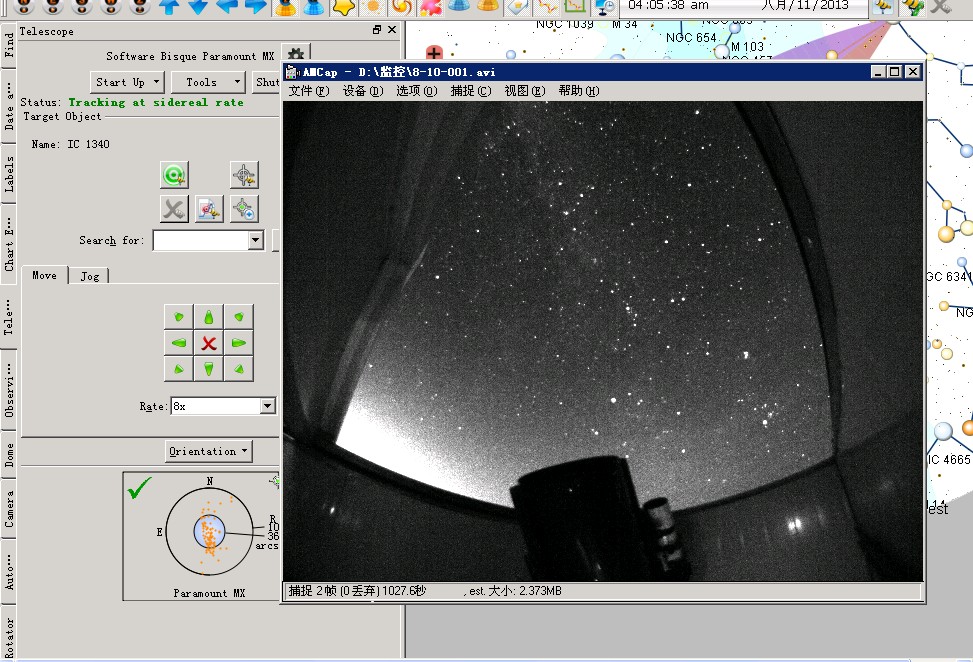Switch to the Move tab
The width and height of the screenshot is (973, 662).
pos(44,275)
